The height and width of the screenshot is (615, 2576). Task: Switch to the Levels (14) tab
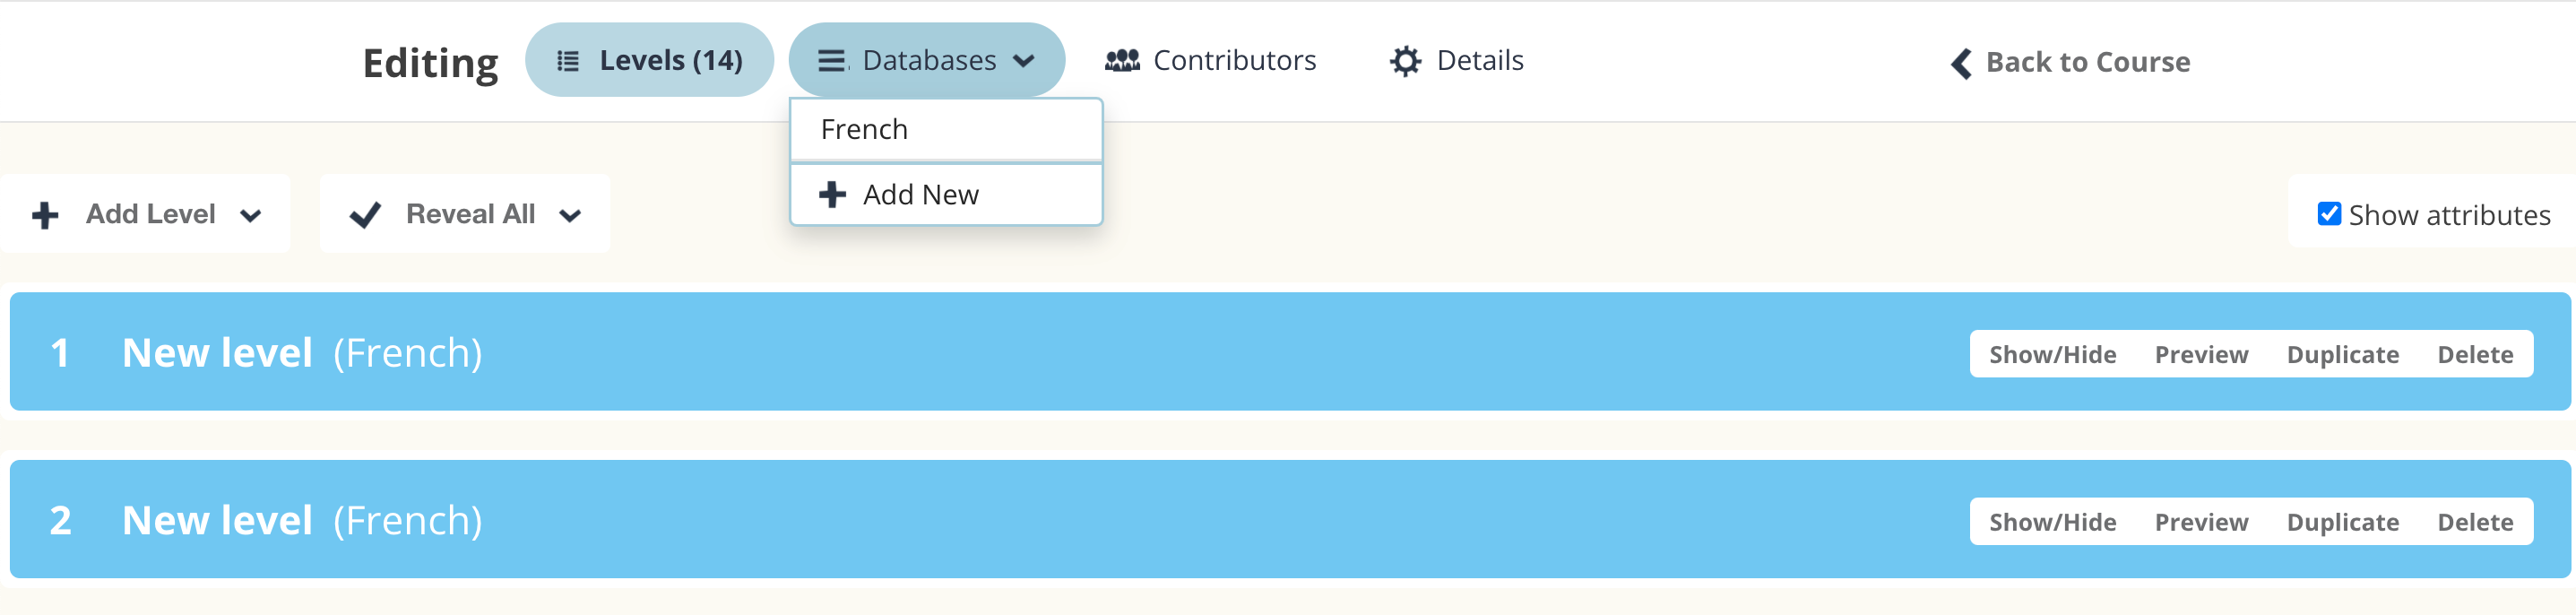pos(650,61)
